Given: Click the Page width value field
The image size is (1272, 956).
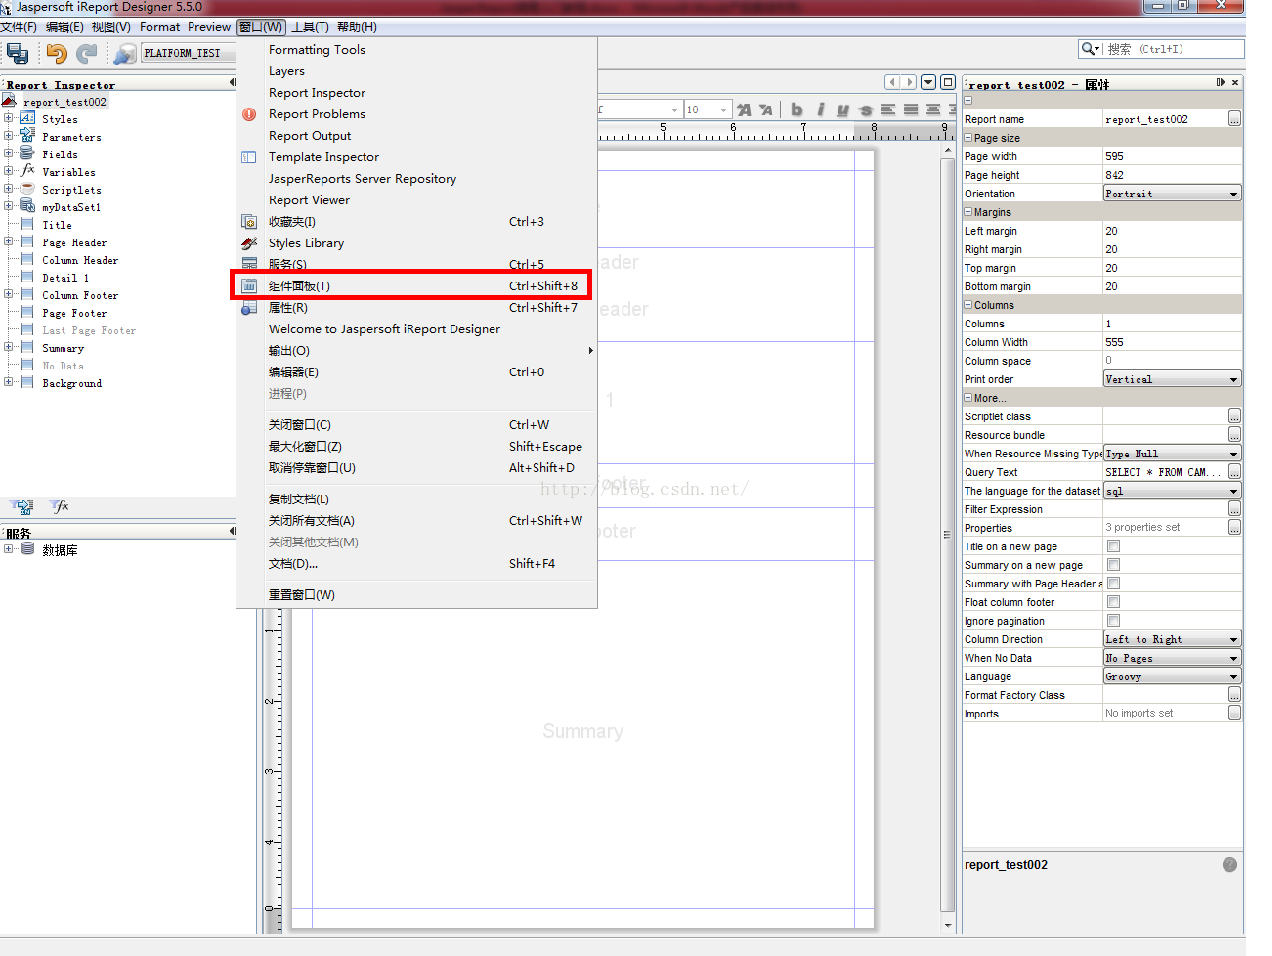Looking at the screenshot, I should [1172, 156].
